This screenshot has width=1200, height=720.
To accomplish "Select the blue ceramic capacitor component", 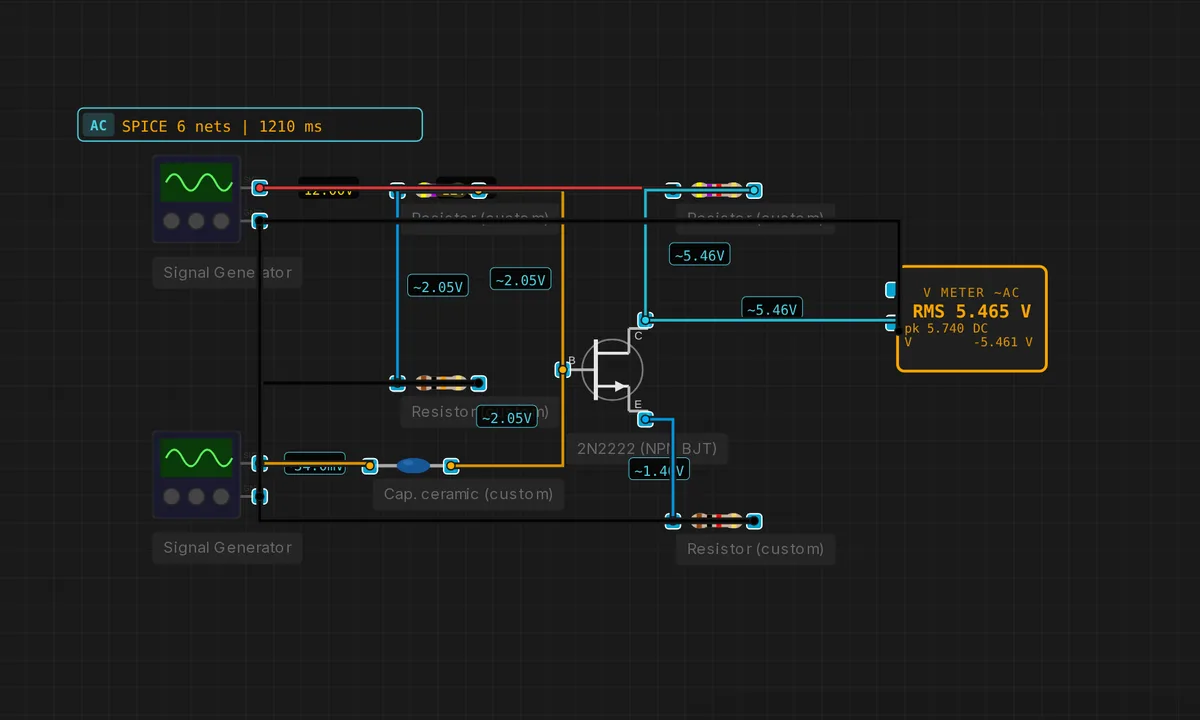I will pyautogui.click(x=412, y=465).
